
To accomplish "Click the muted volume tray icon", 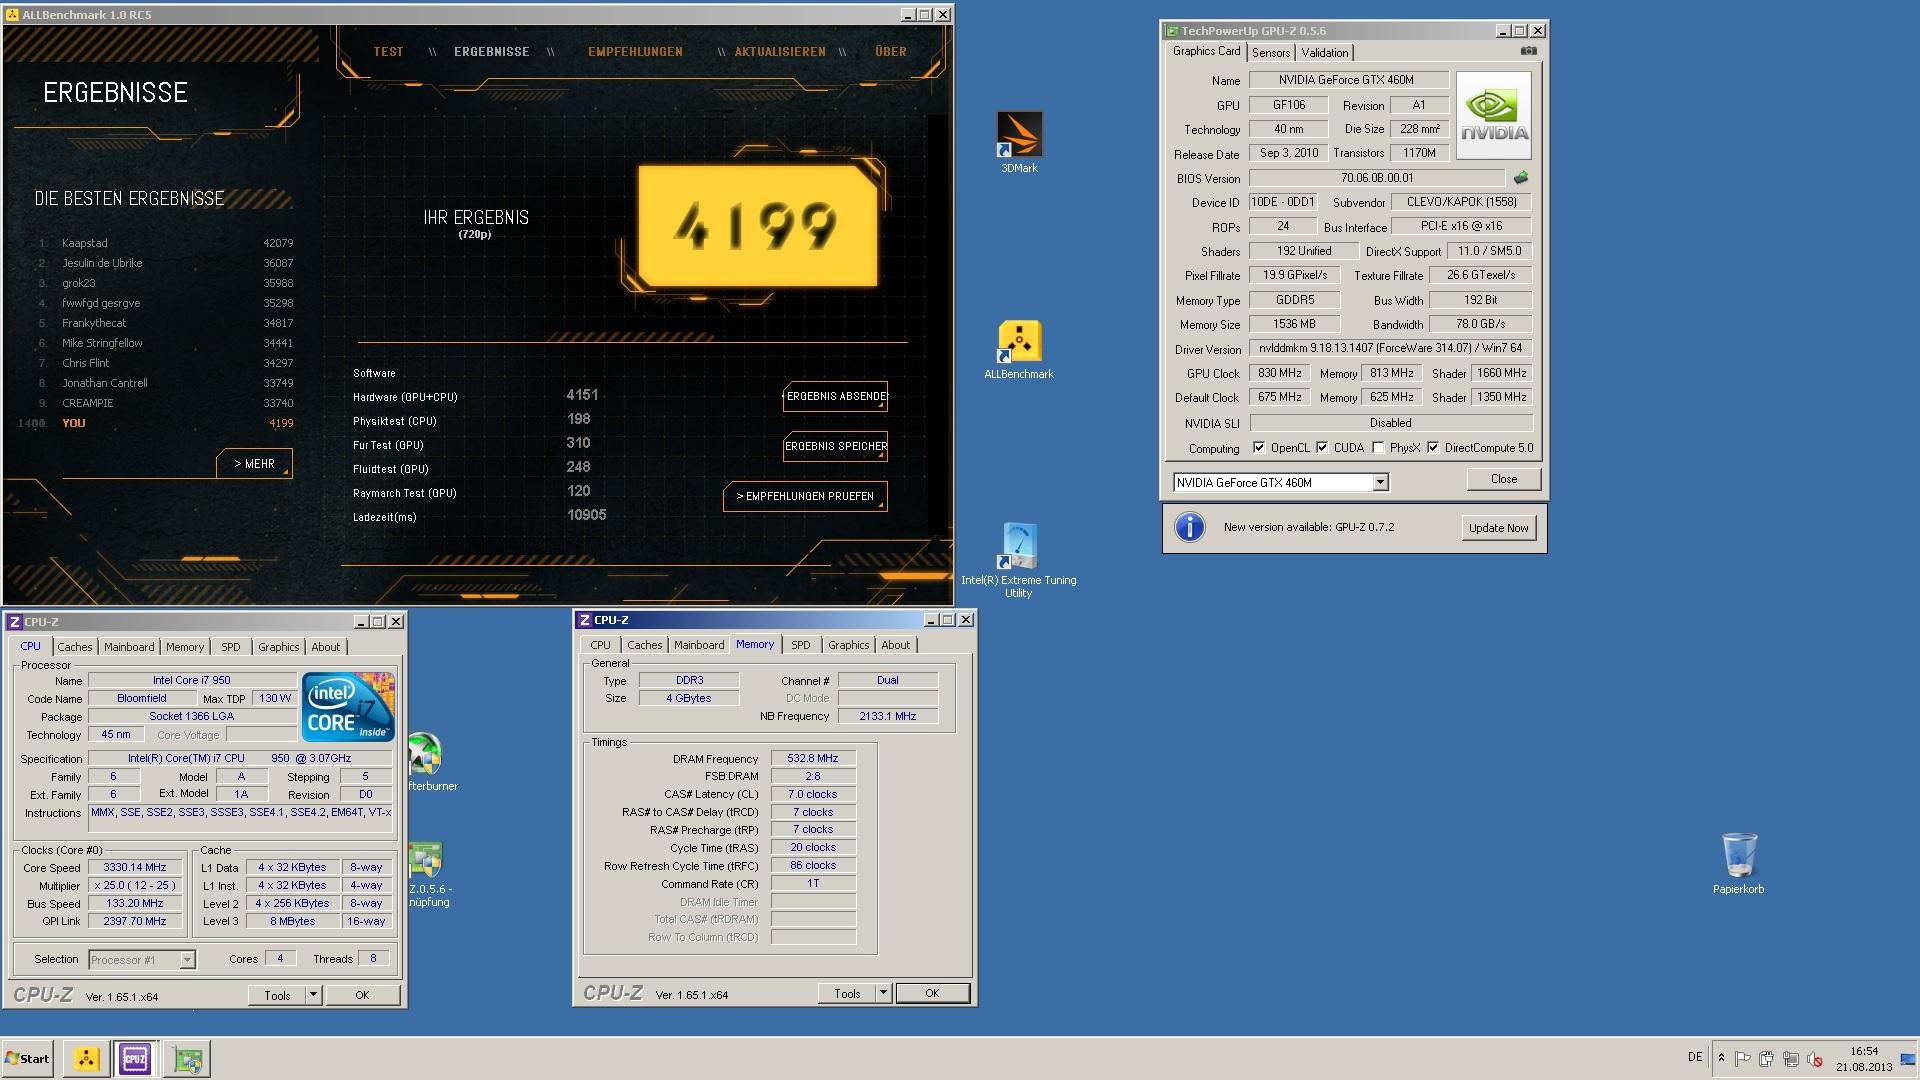I will (1815, 1058).
